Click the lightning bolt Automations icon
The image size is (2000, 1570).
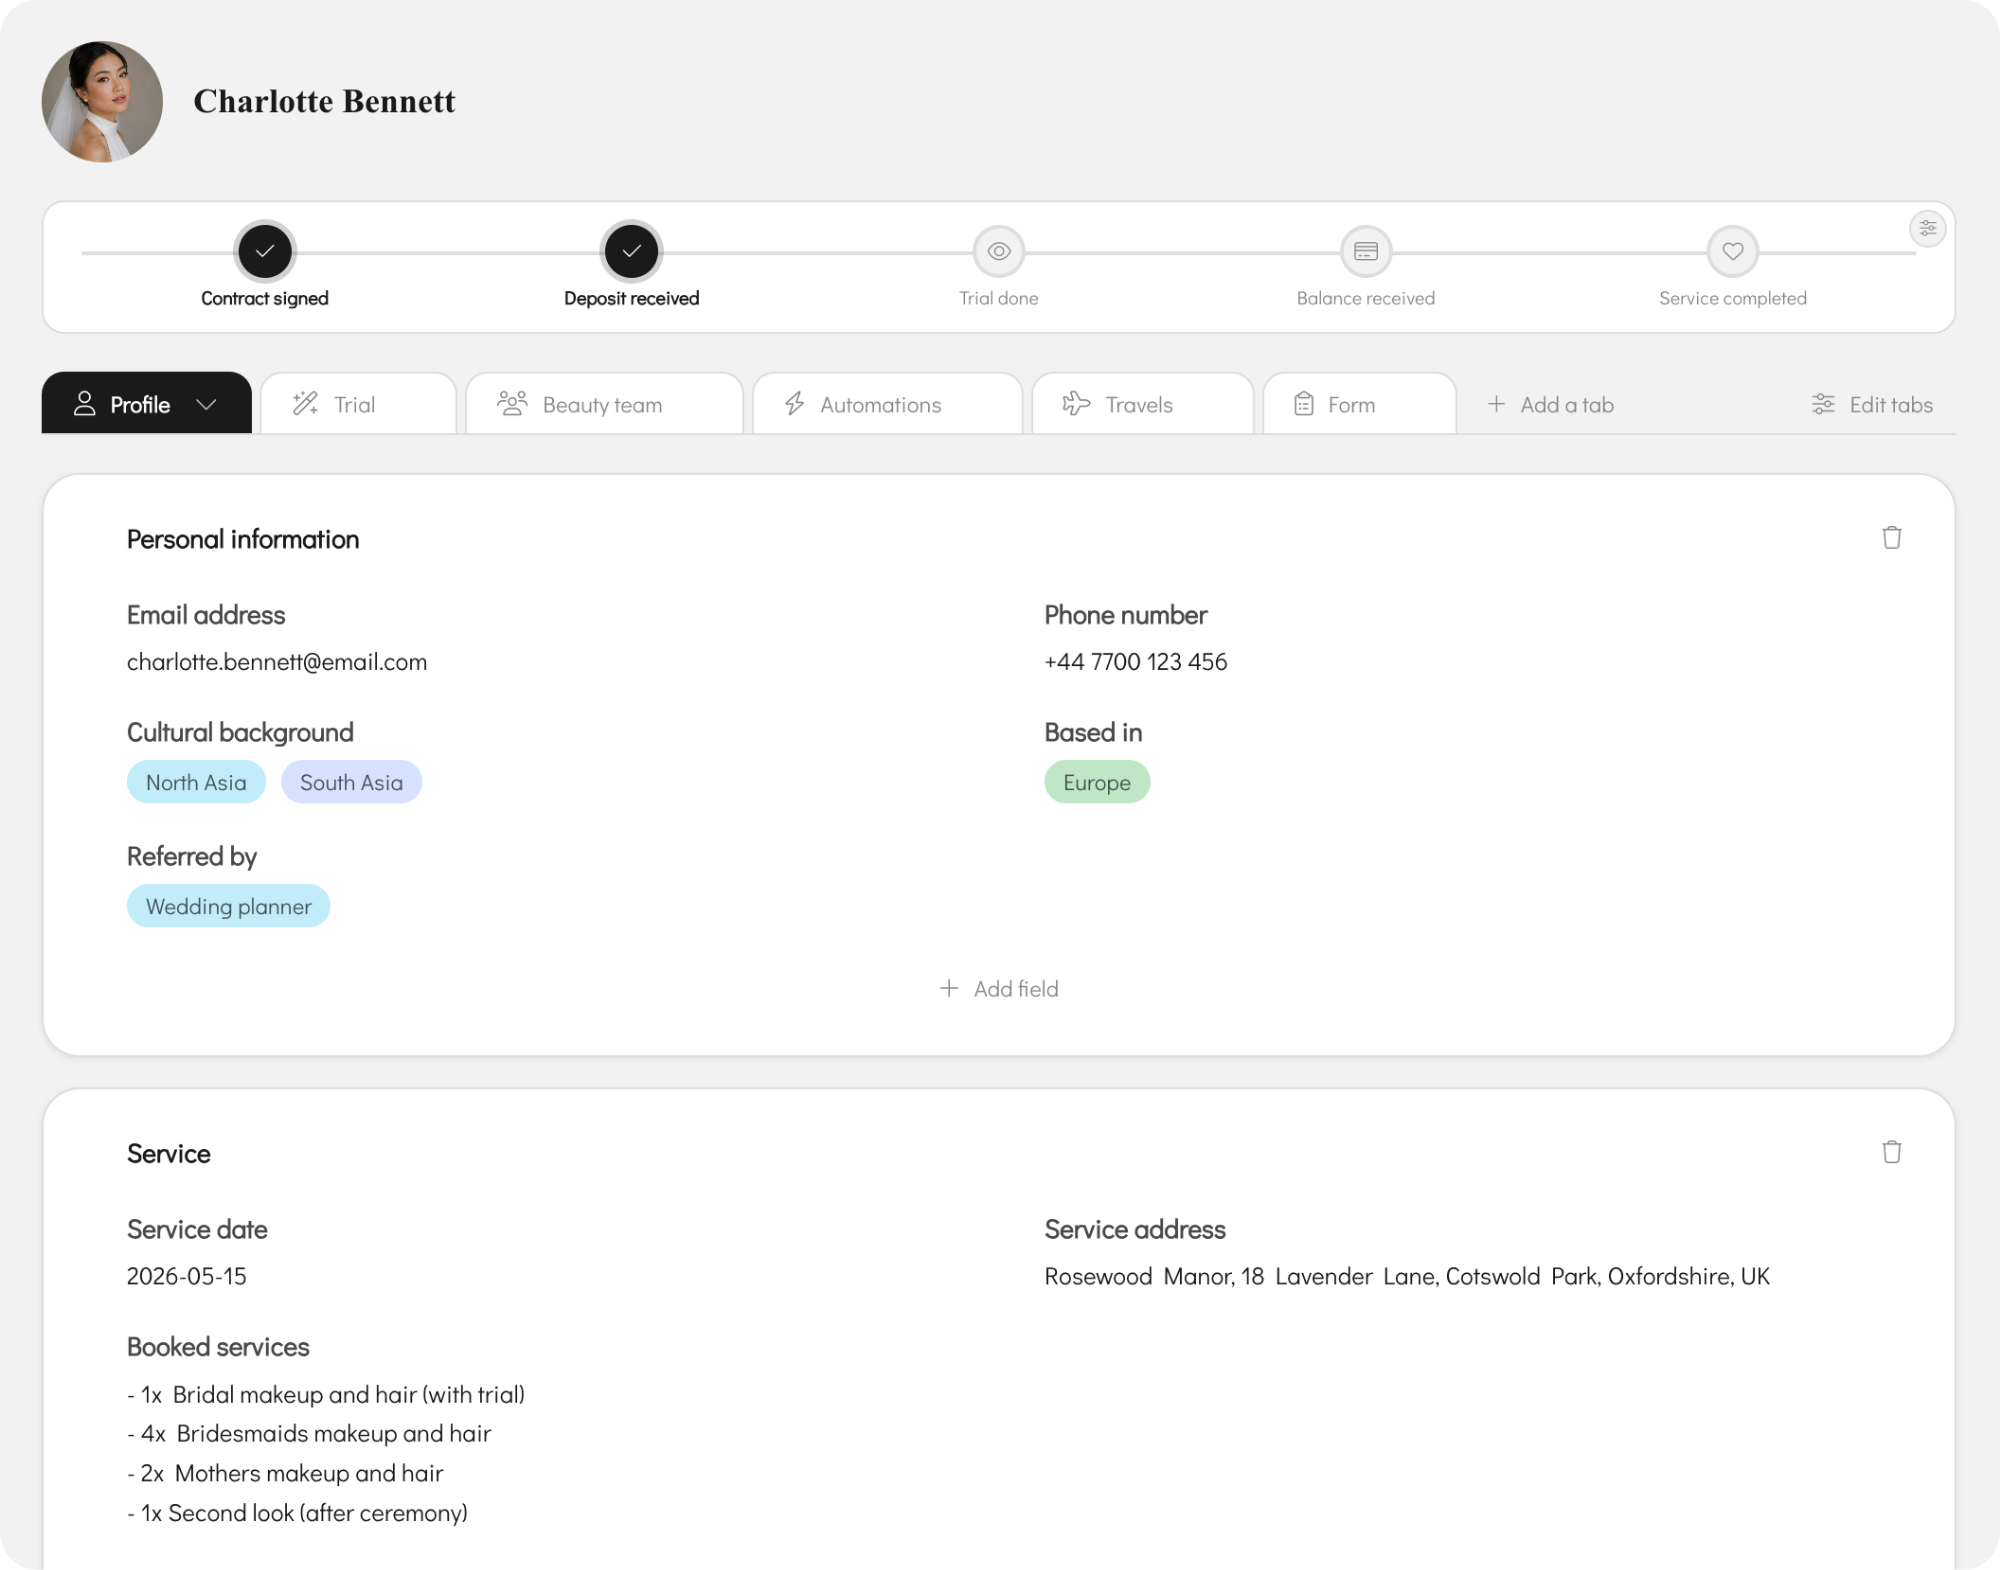click(795, 404)
